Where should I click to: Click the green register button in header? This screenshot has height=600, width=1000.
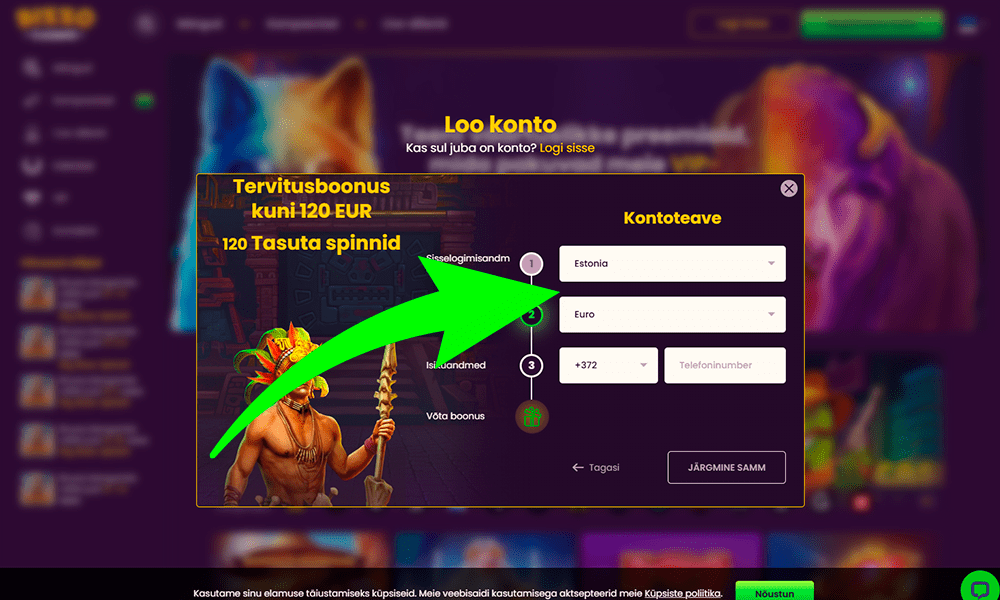click(872, 24)
